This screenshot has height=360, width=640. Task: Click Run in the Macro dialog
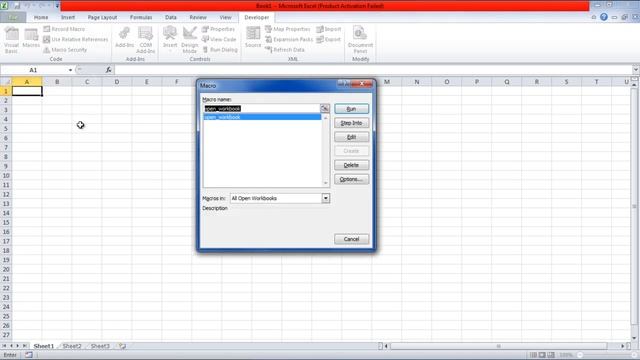(351, 109)
